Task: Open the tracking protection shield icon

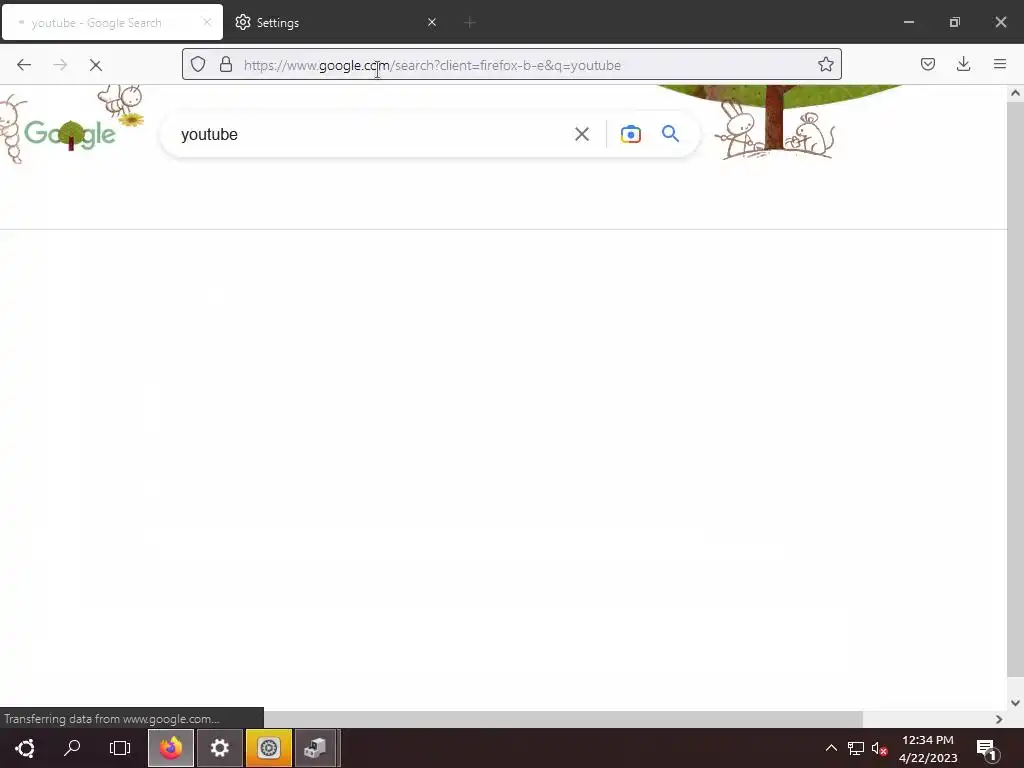Action: tap(198, 64)
